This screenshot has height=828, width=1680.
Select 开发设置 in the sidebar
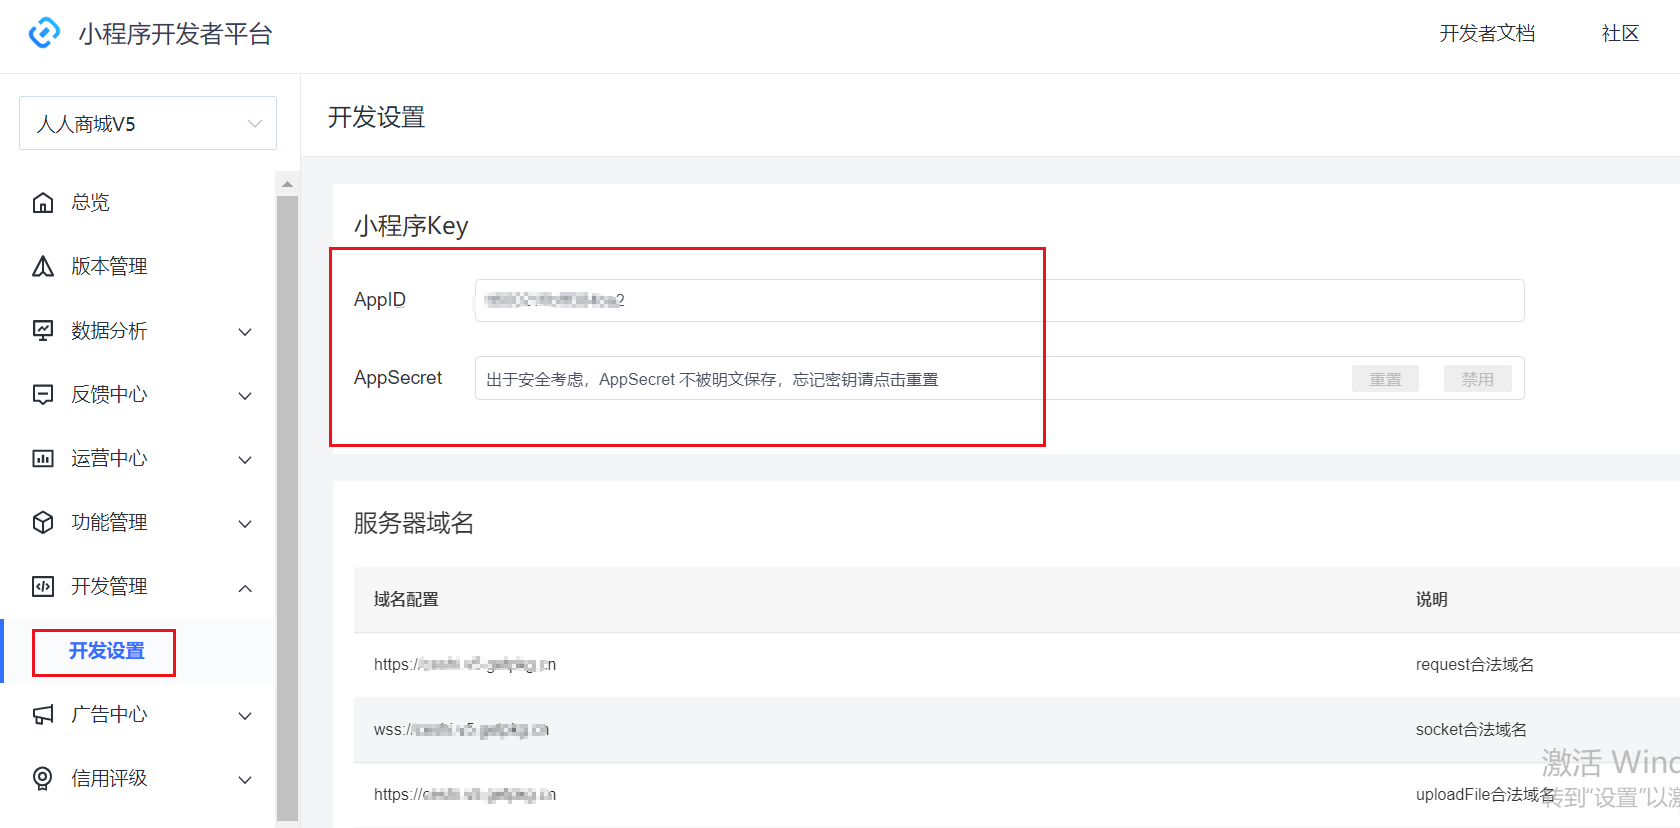point(106,651)
